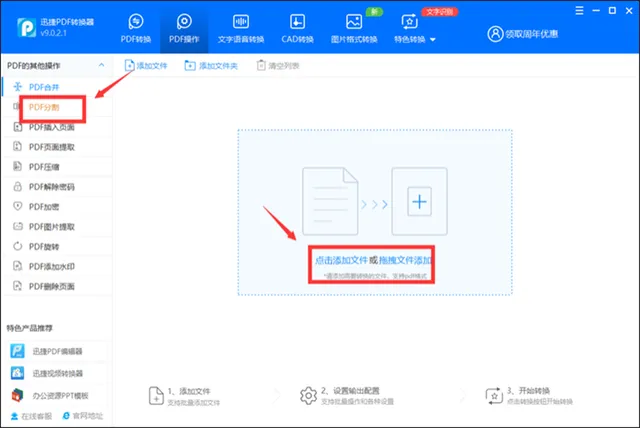
Task: Select PDF页面提取 in sidebar
Action: pos(57,147)
